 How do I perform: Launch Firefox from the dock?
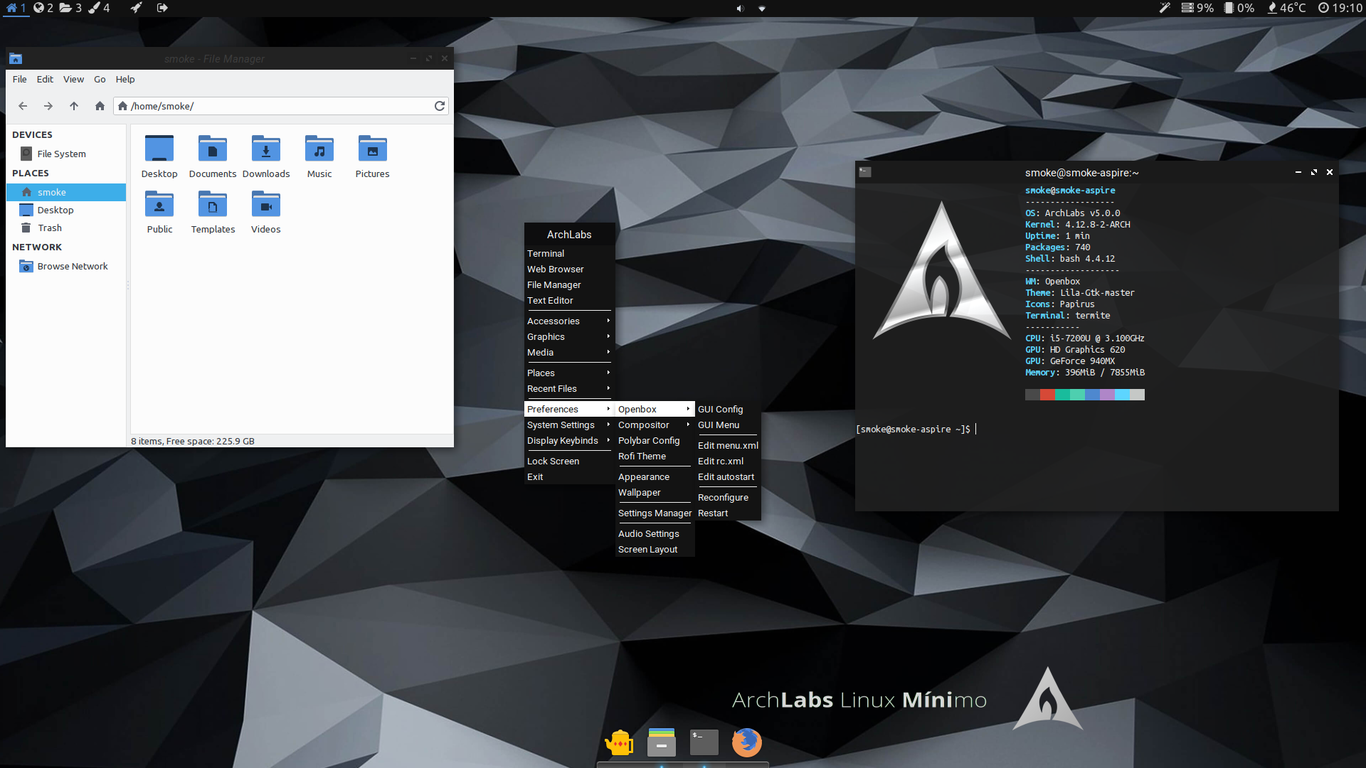tap(747, 742)
